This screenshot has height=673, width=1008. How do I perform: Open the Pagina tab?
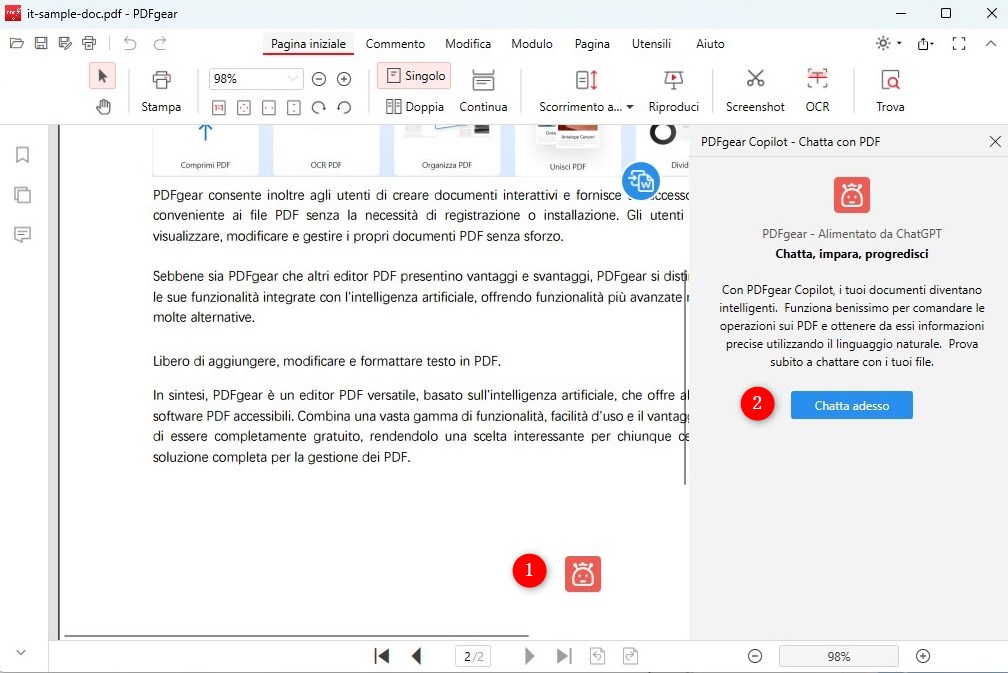click(x=592, y=44)
